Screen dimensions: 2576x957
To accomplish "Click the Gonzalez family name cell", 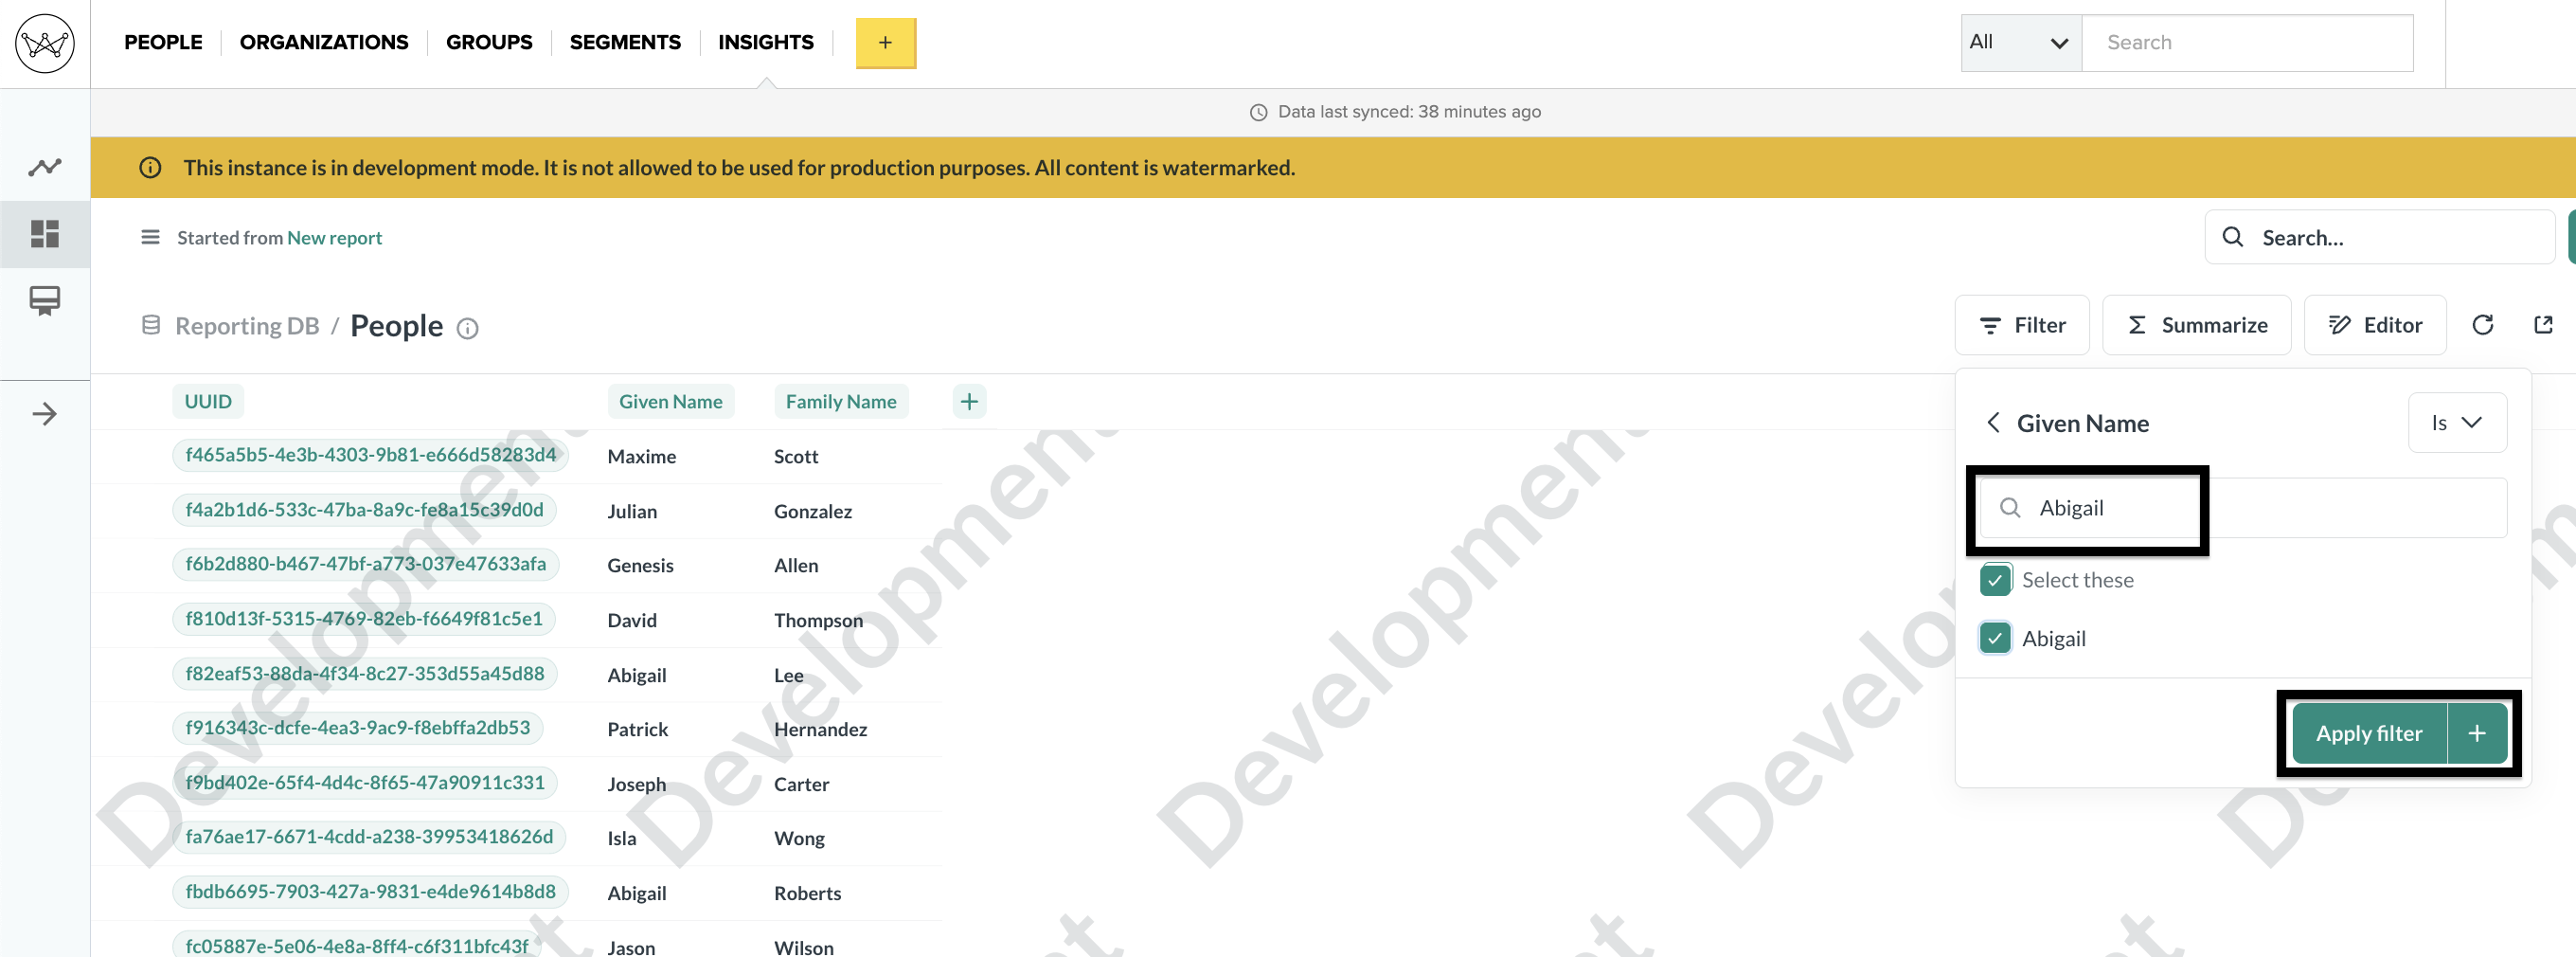I will 813,512.
